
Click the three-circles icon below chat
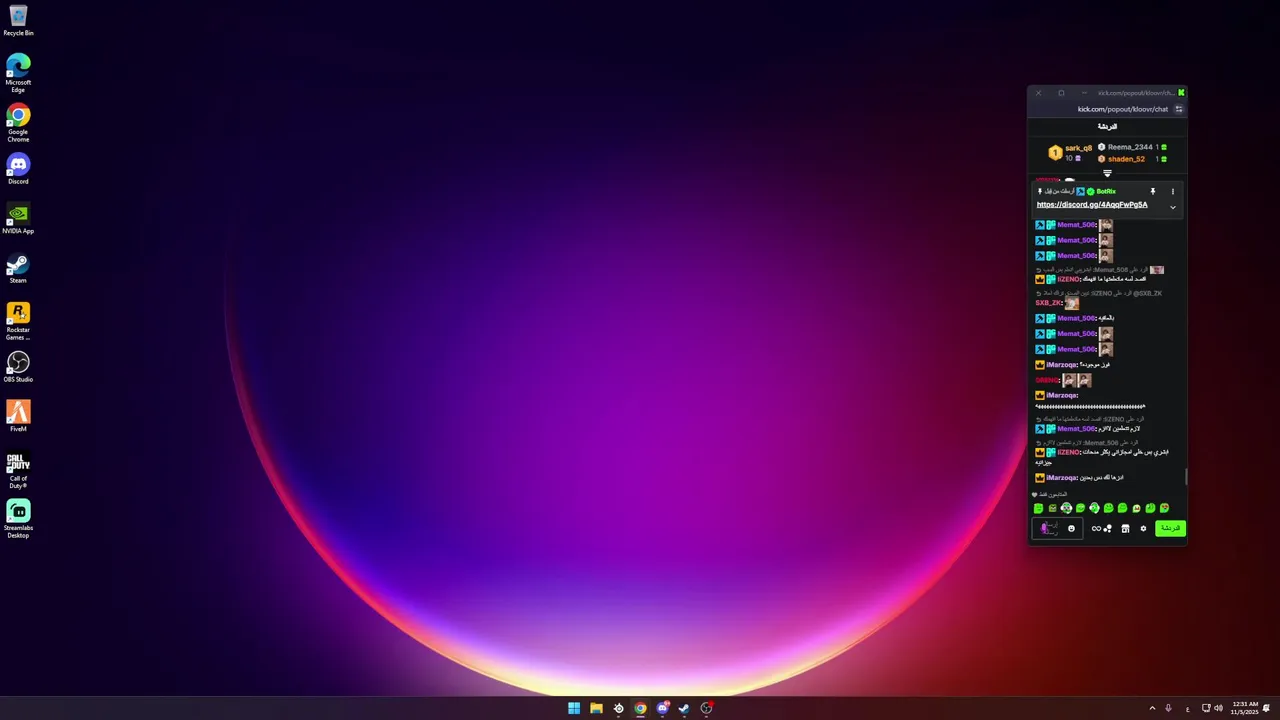1108,528
